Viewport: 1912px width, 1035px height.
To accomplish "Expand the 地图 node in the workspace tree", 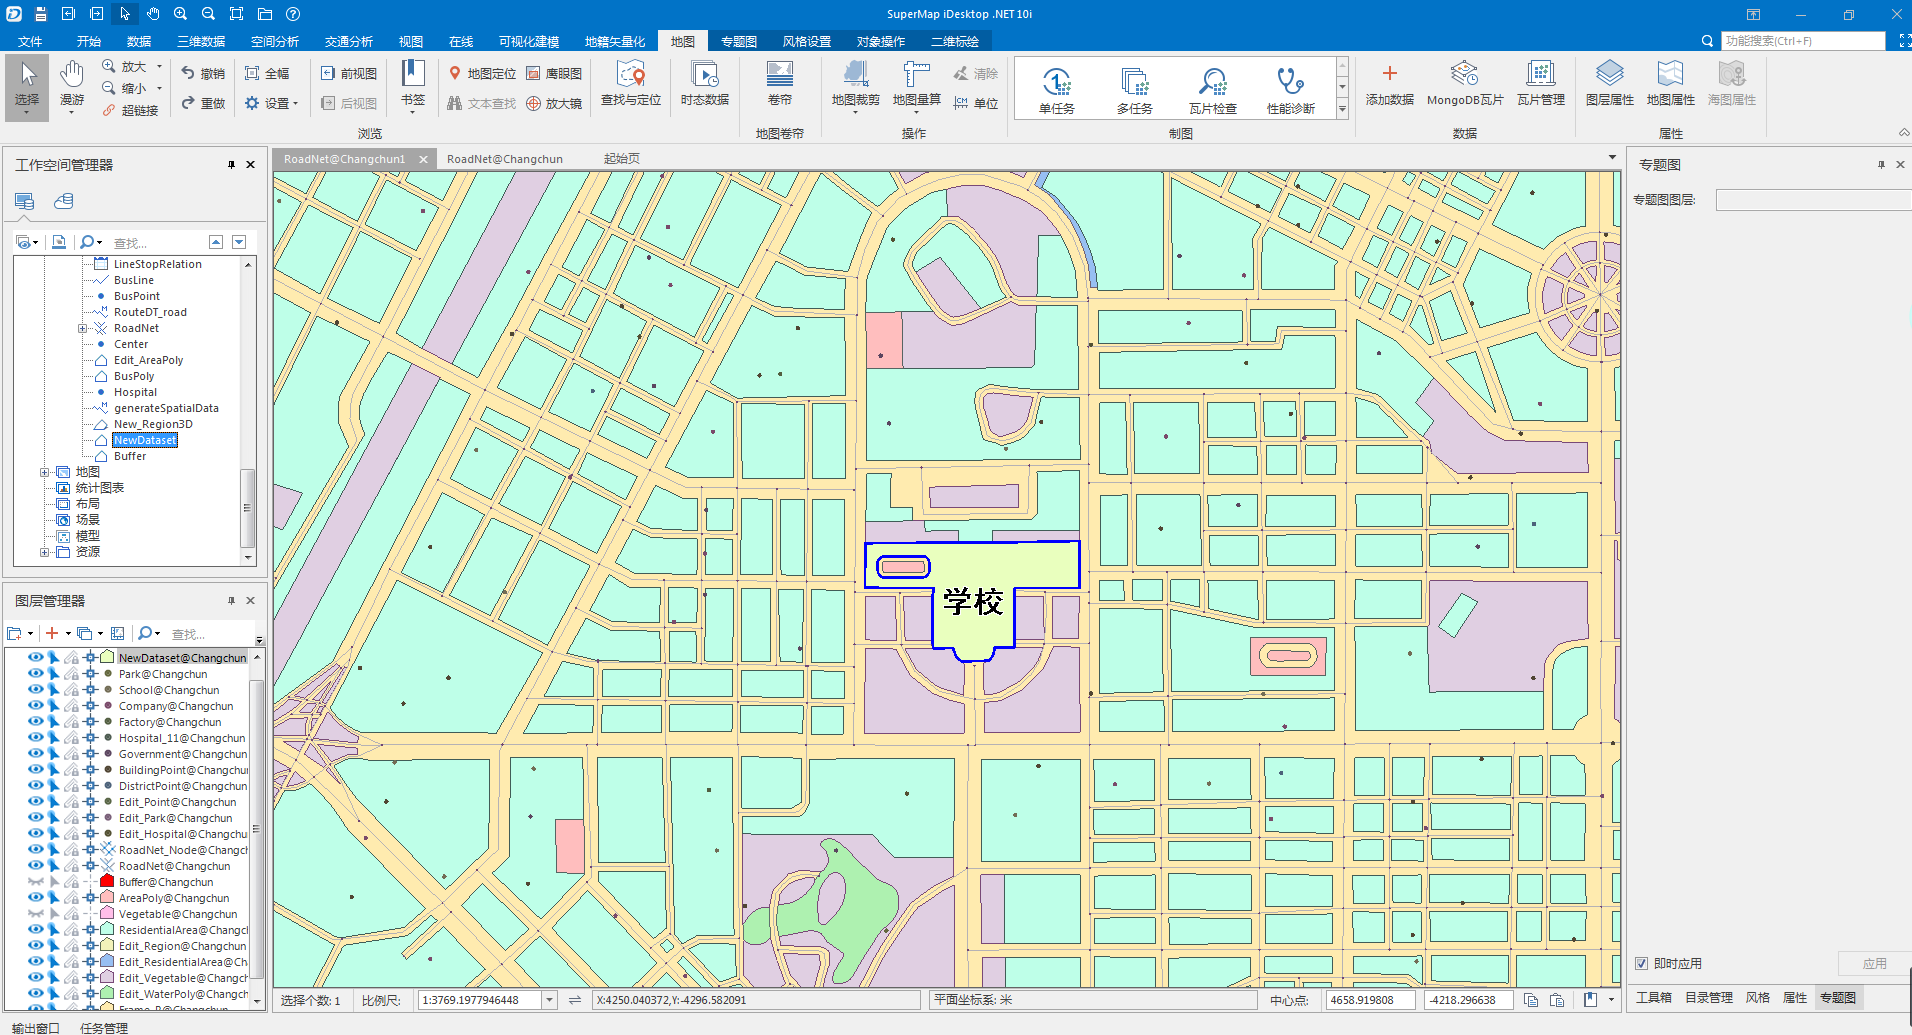I will [x=44, y=472].
